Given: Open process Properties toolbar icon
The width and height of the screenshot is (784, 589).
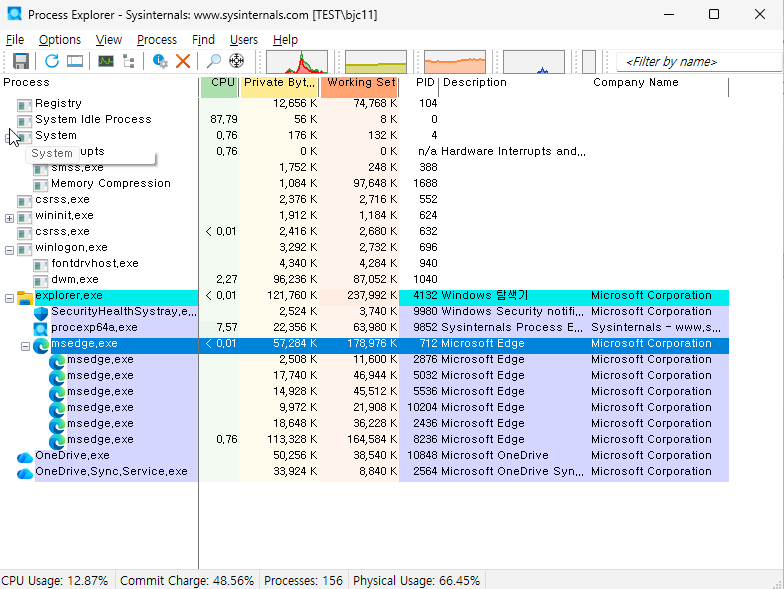Looking at the screenshot, I should [x=160, y=61].
